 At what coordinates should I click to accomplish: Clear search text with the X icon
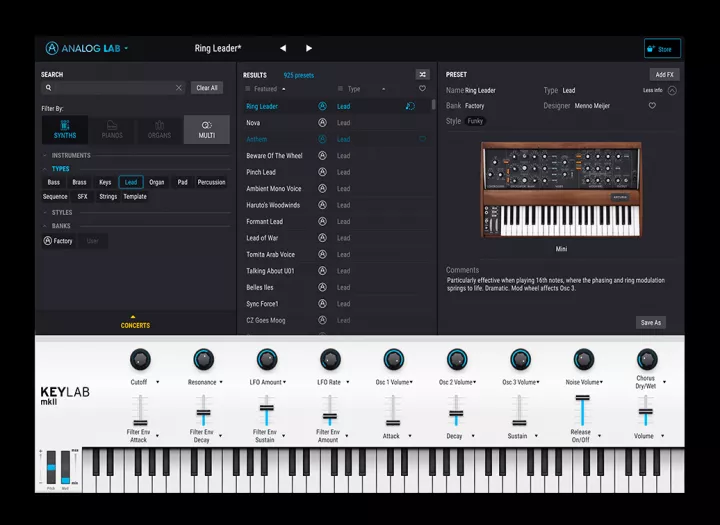(179, 88)
